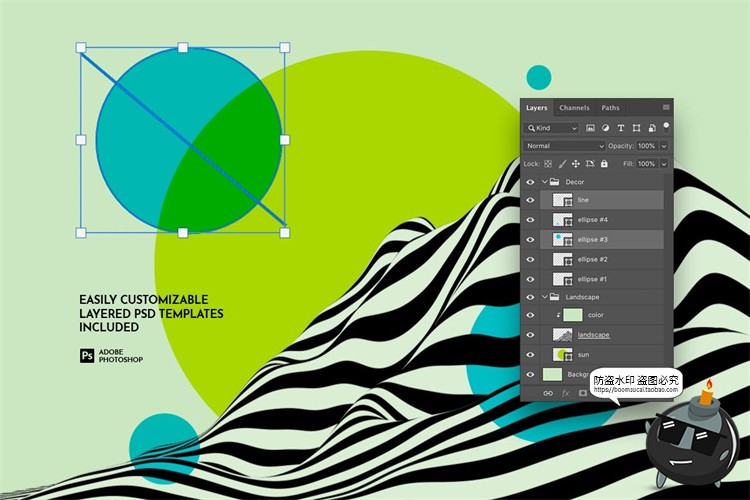Screen dimensions: 750x500
Task: Click the shape layer filter icon
Action: 636,128
